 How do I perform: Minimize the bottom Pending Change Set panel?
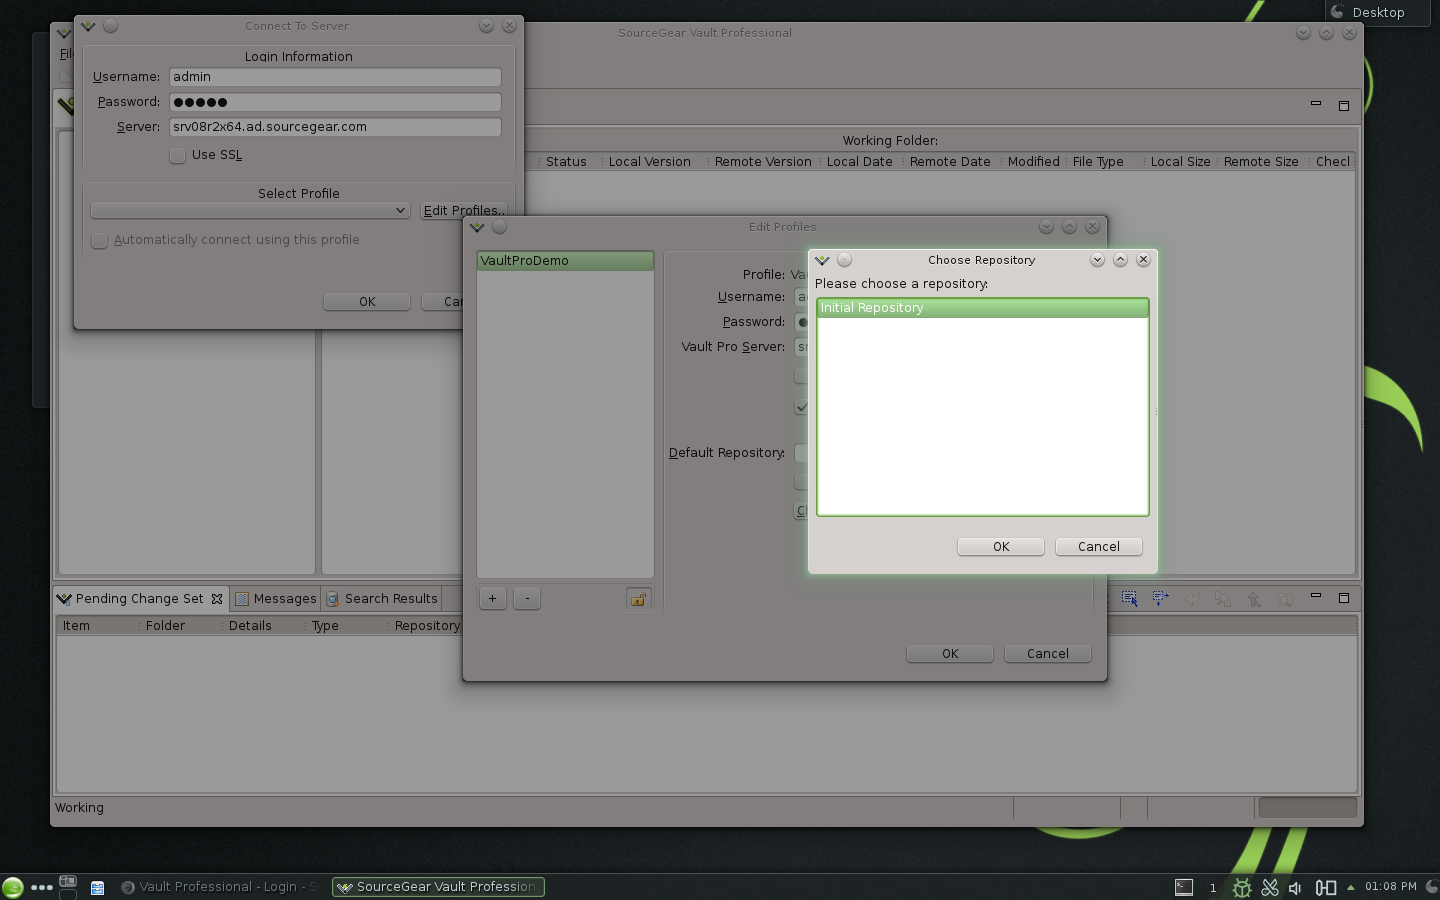(1316, 597)
